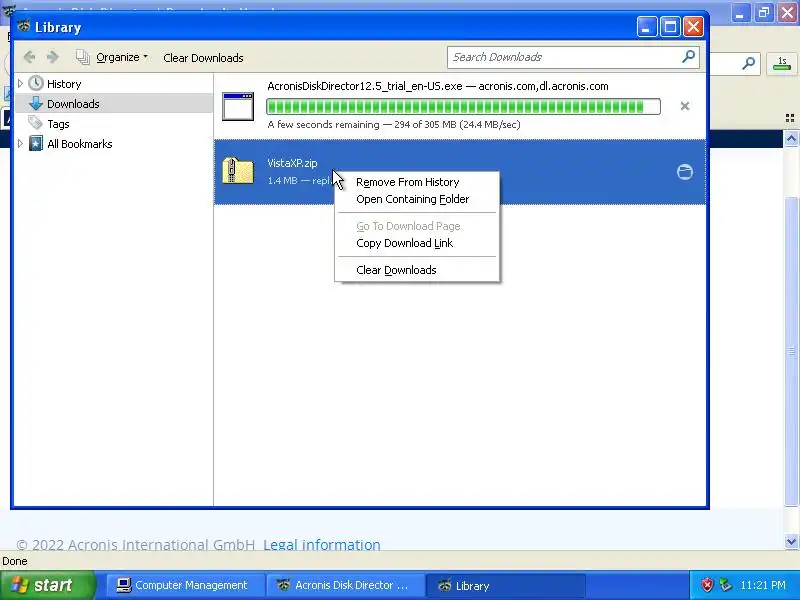This screenshot has width=800, height=600.
Task: Click the VistaXP.zip folder icon
Action: (x=238, y=171)
